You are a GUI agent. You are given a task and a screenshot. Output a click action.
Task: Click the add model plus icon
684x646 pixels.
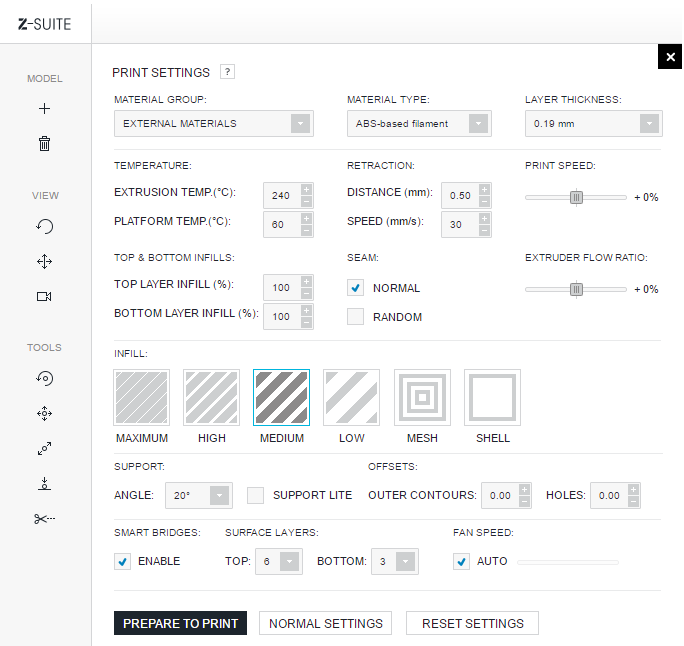pos(44,108)
